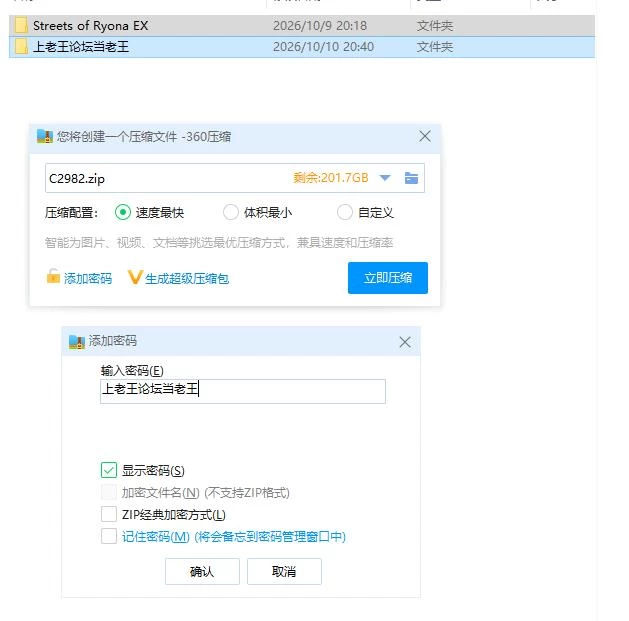Select the Streets of Ryona EX folder name
The width and height of the screenshot is (629, 621).
[90, 26]
